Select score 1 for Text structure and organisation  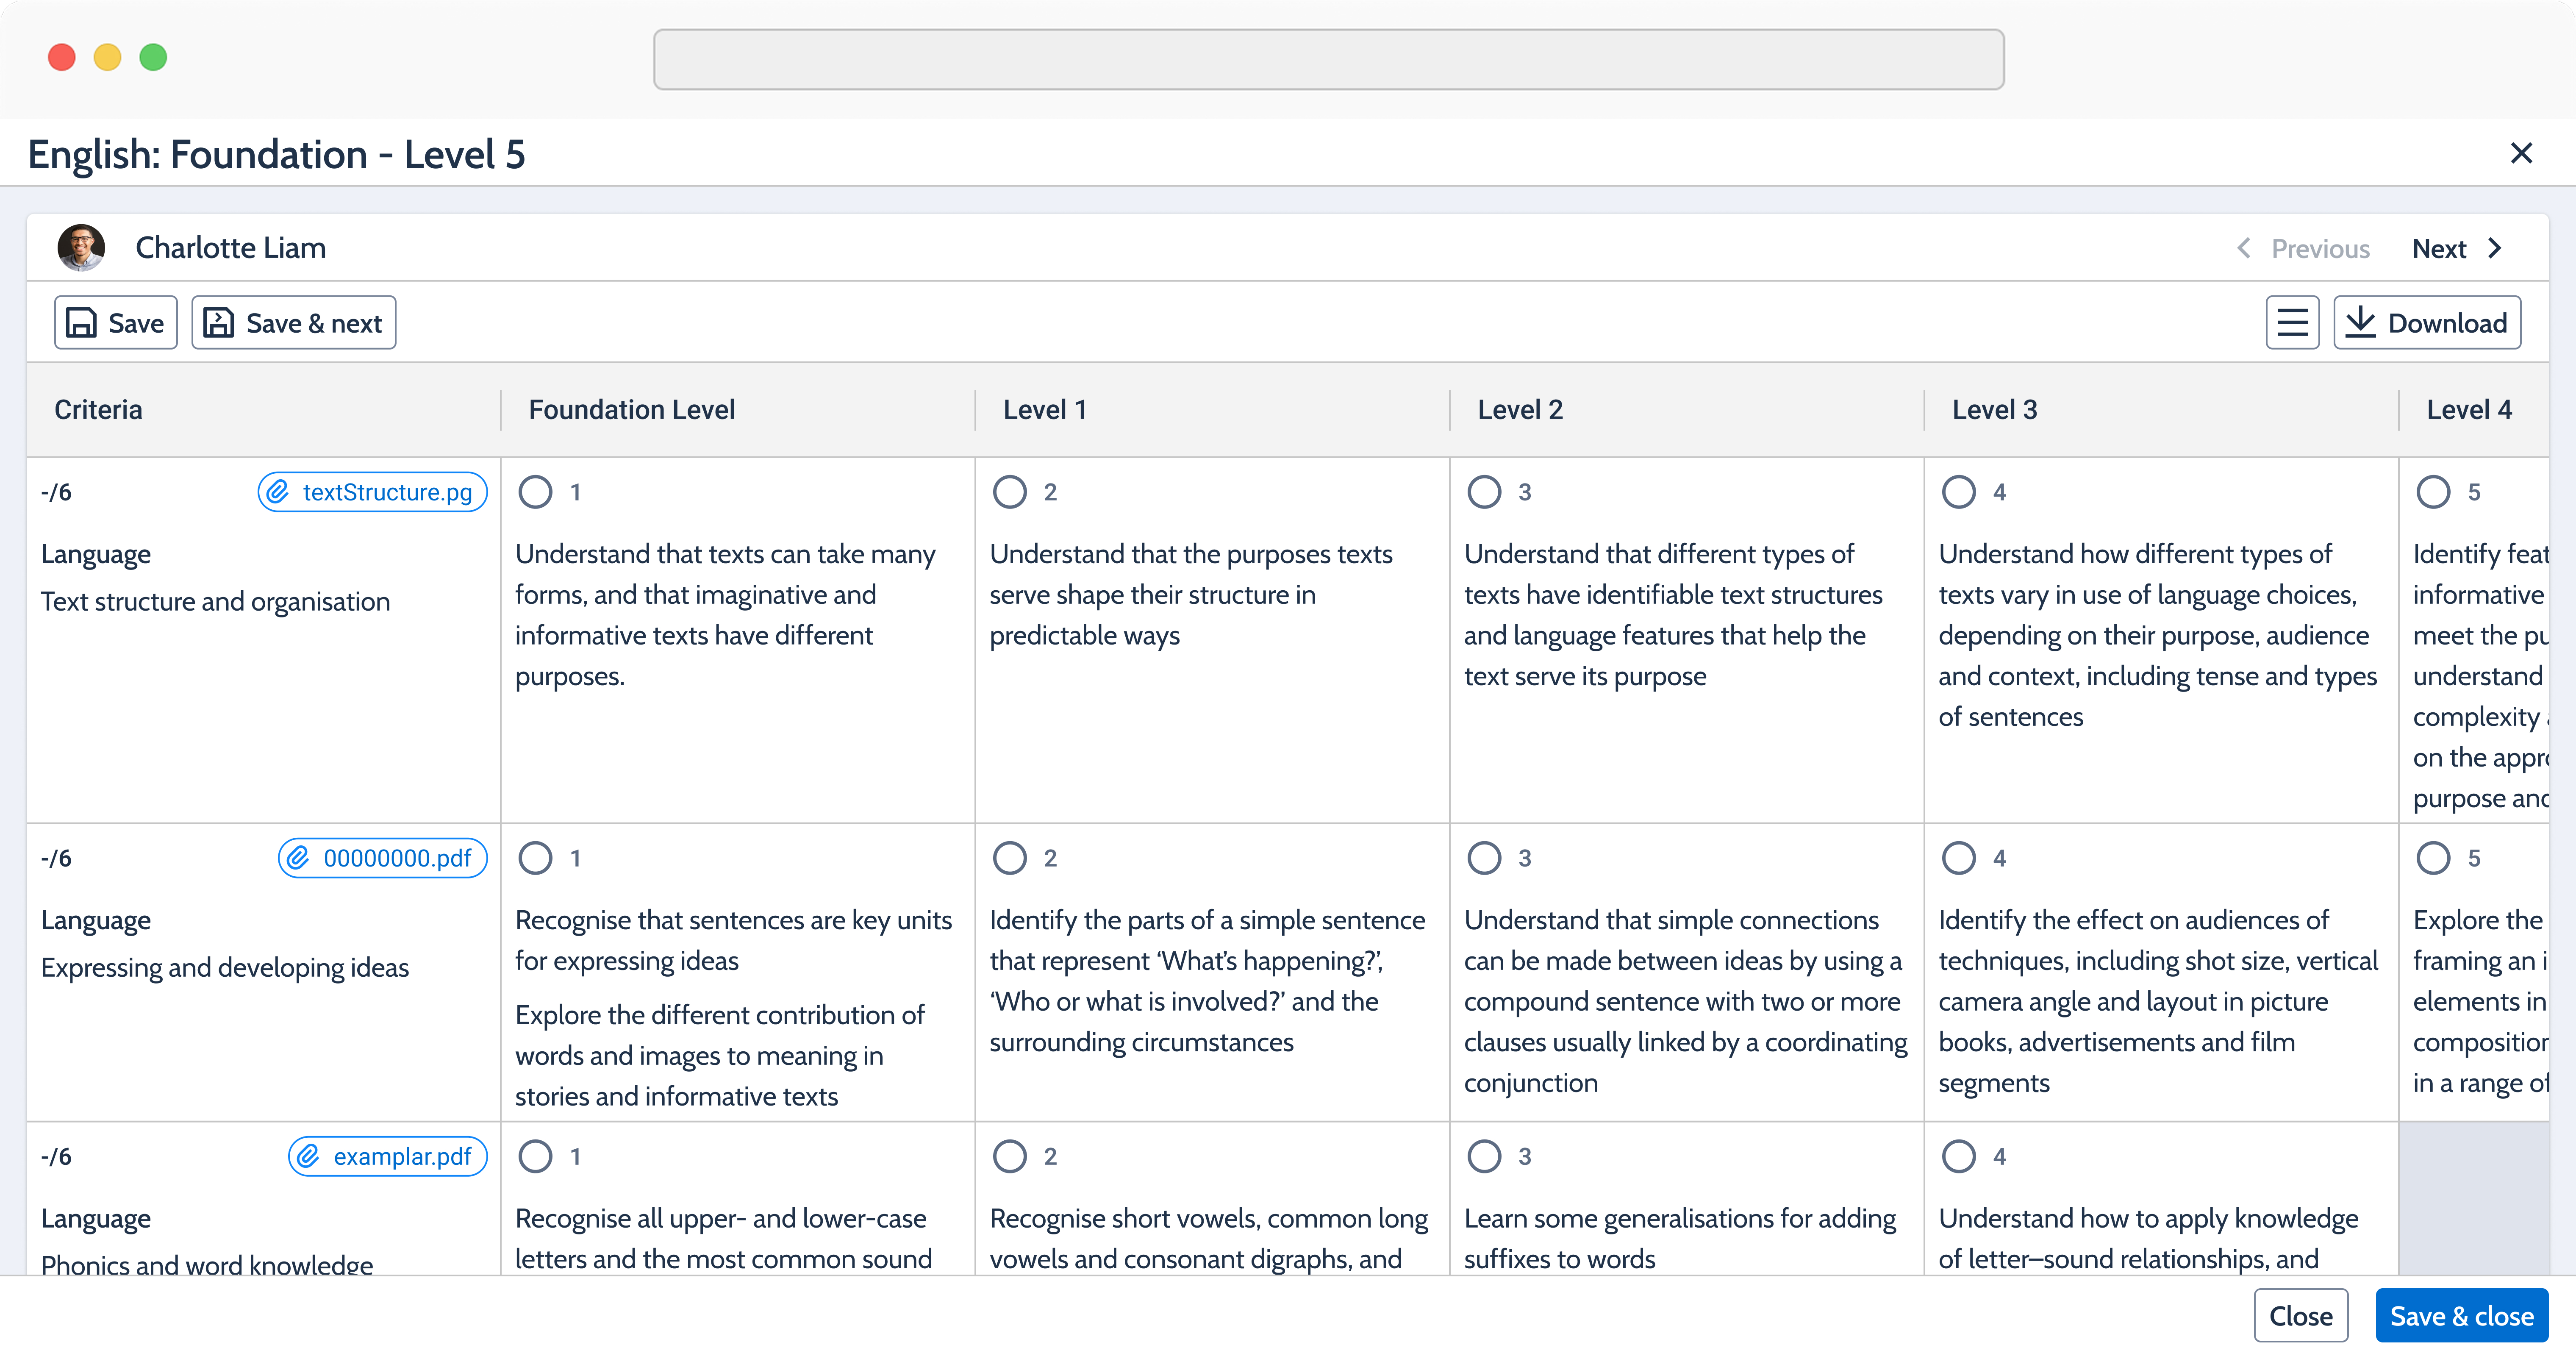[x=536, y=492]
